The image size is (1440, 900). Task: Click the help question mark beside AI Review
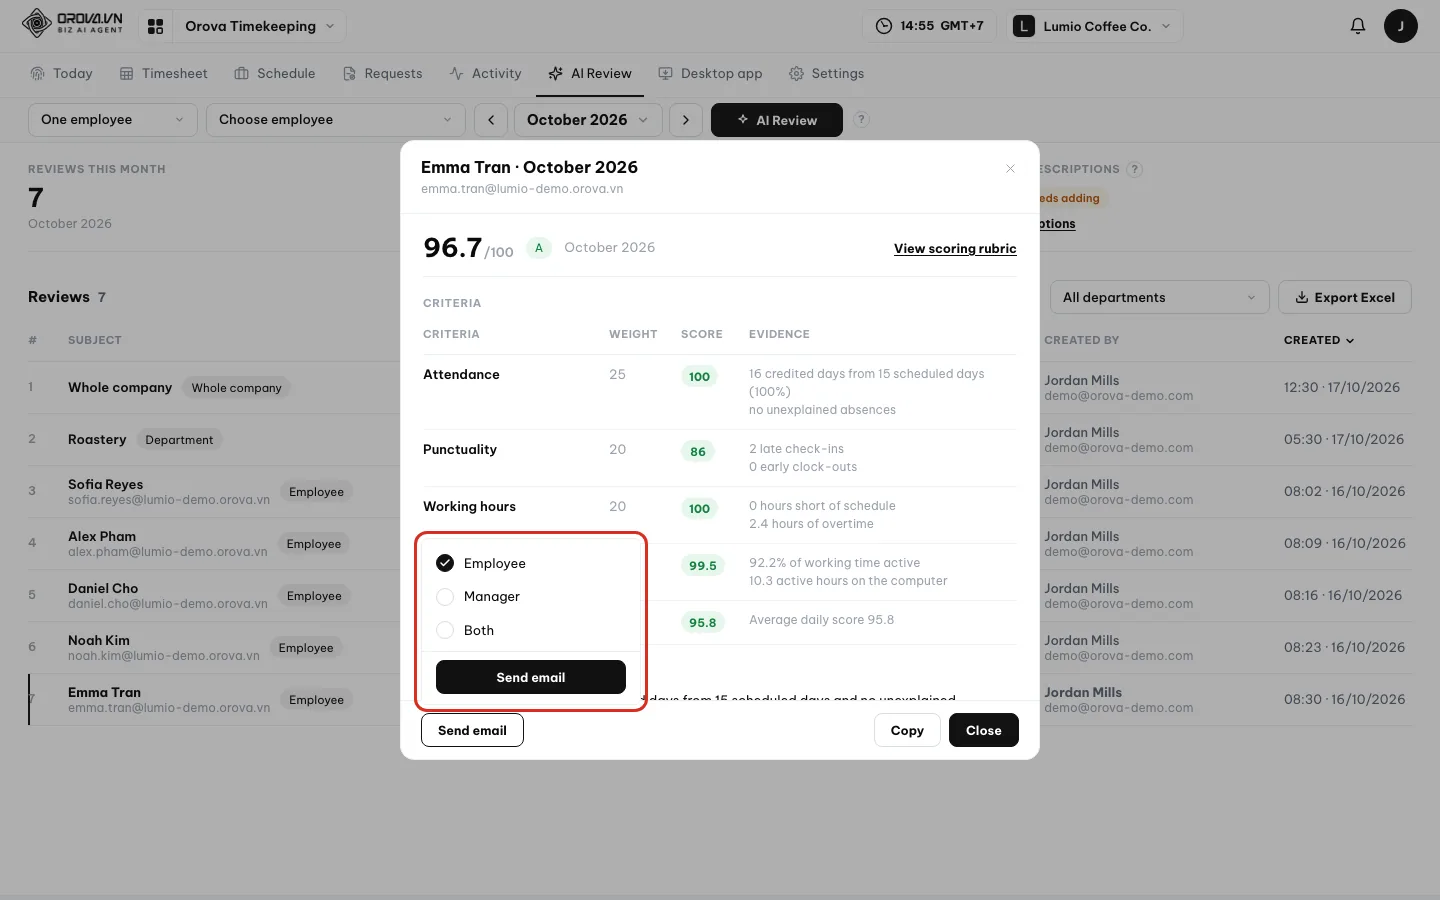tap(861, 119)
